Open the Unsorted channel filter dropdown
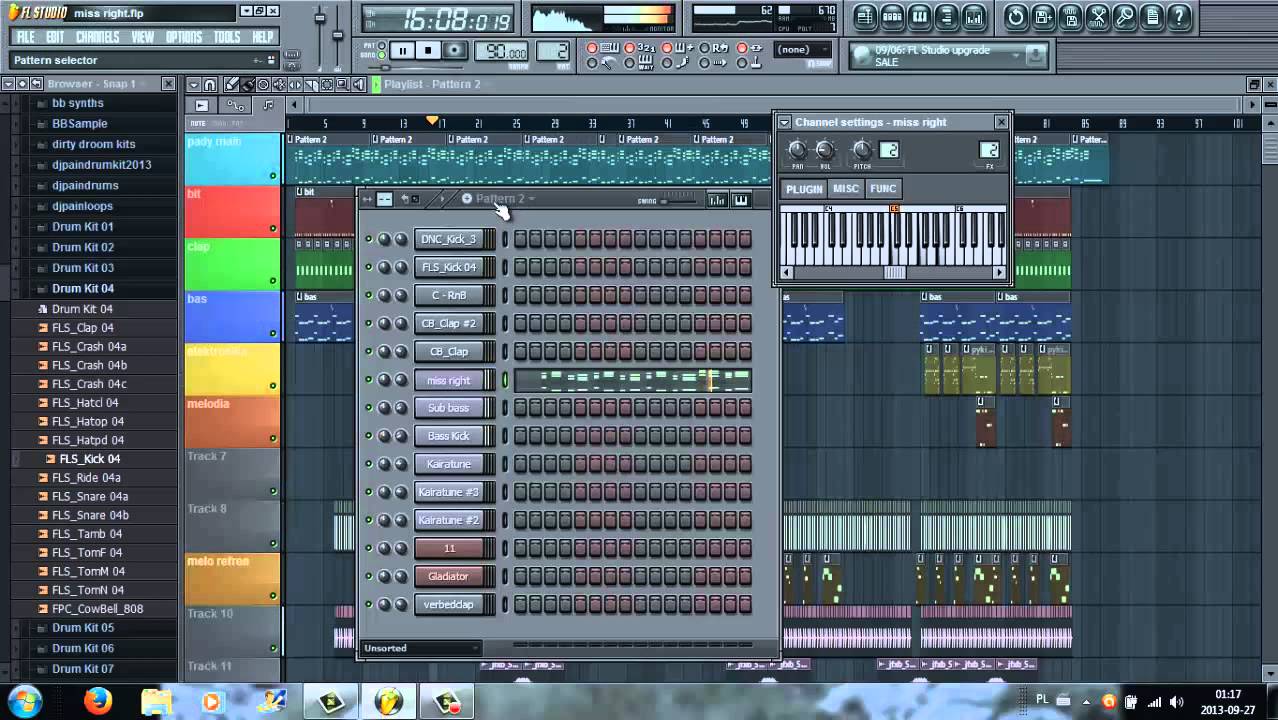 pos(420,648)
